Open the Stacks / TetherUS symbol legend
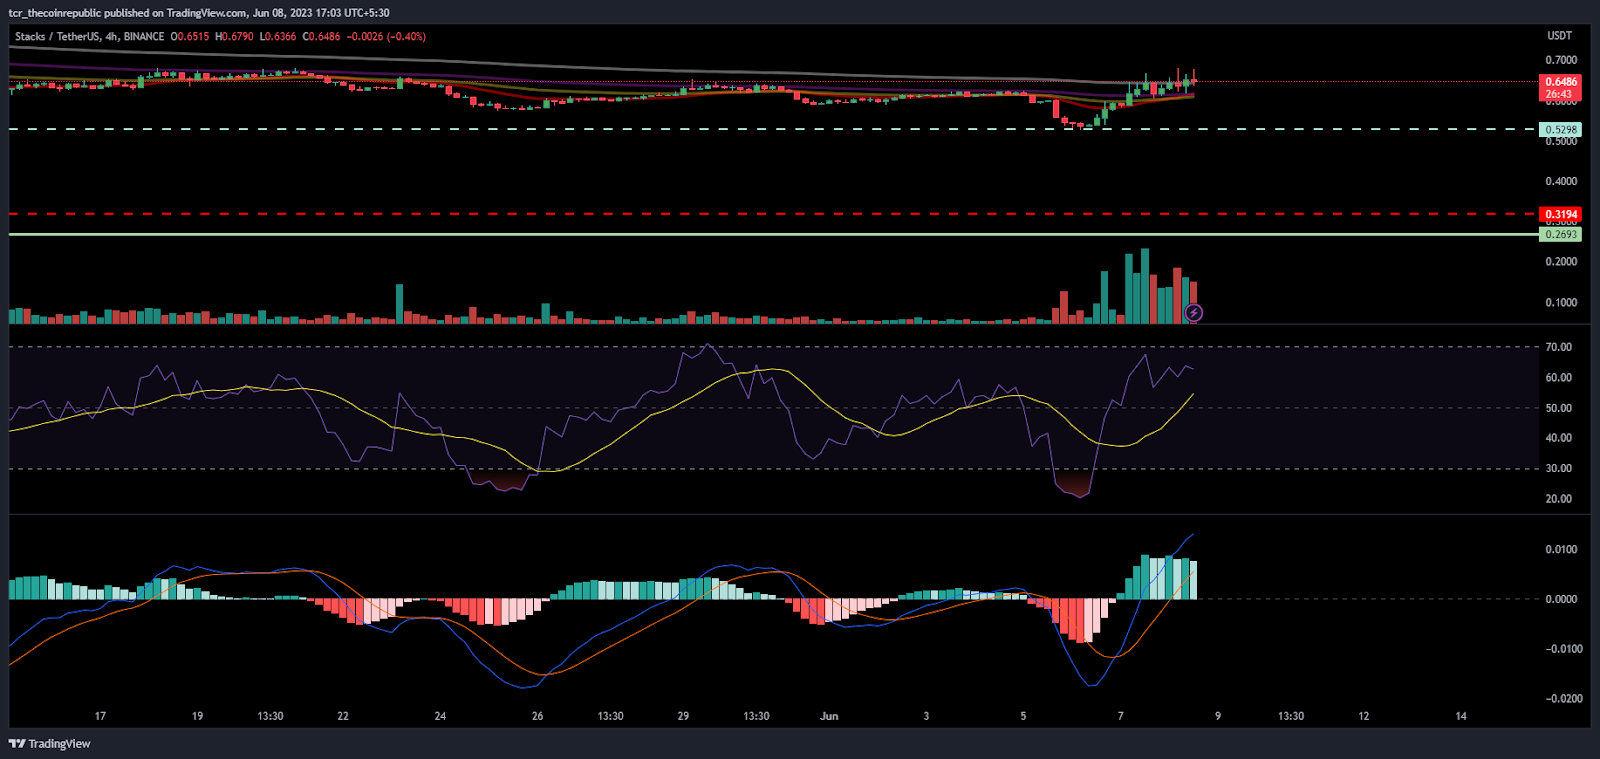The width and height of the screenshot is (1600, 759). 89,36
